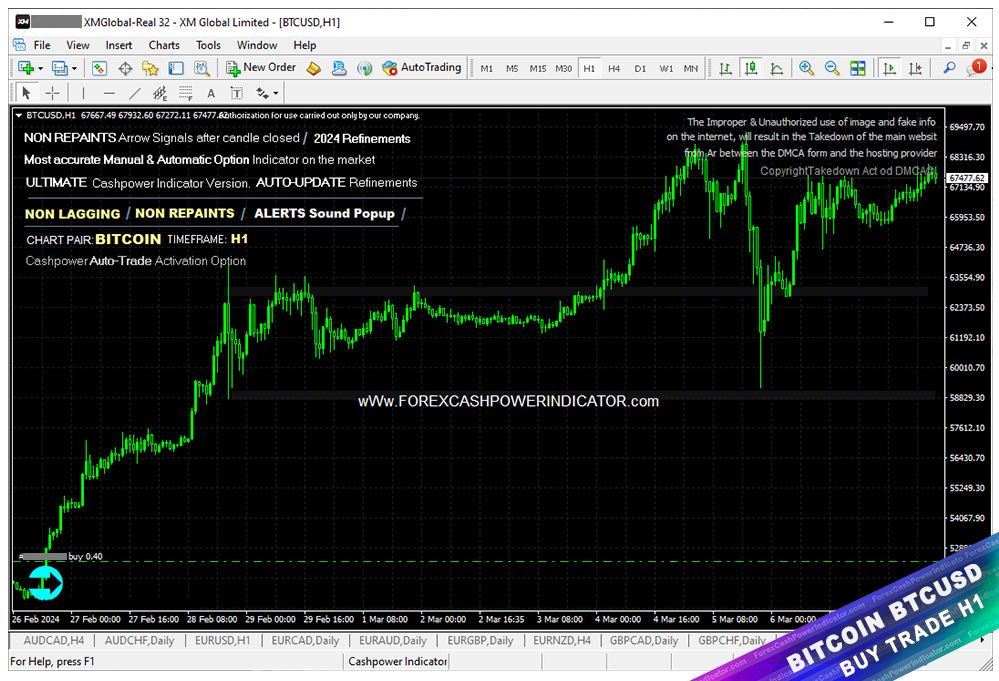Toggle the Market Watch window icon

[x=99, y=68]
